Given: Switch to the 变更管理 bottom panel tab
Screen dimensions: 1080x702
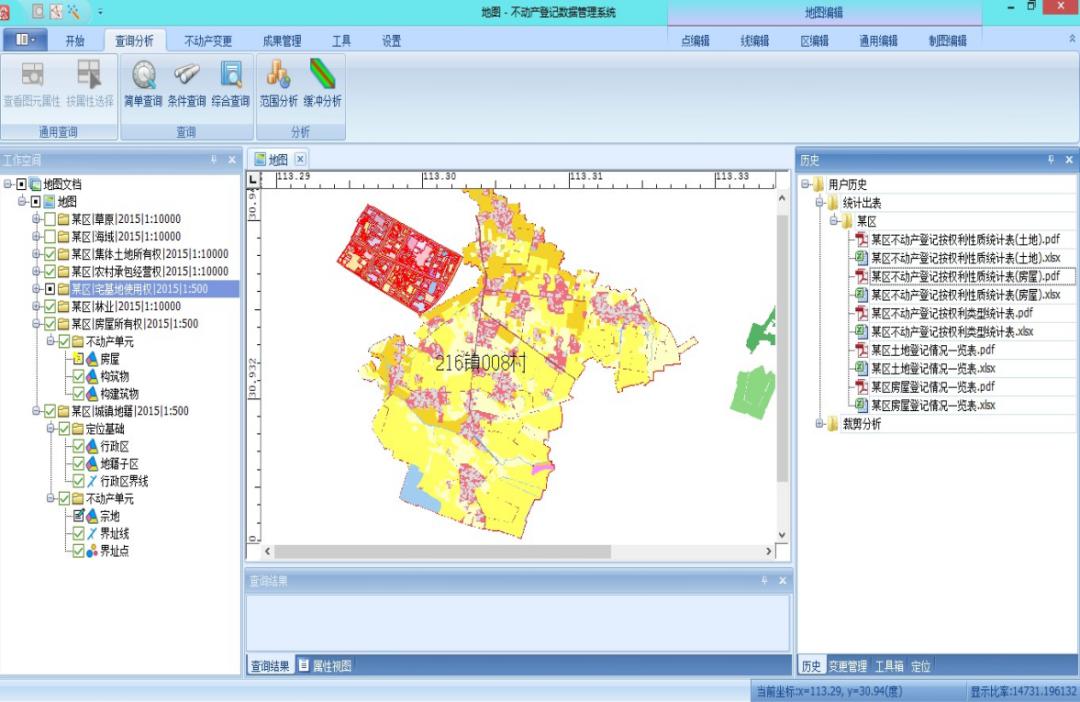Looking at the screenshot, I should tap(849, 666).
